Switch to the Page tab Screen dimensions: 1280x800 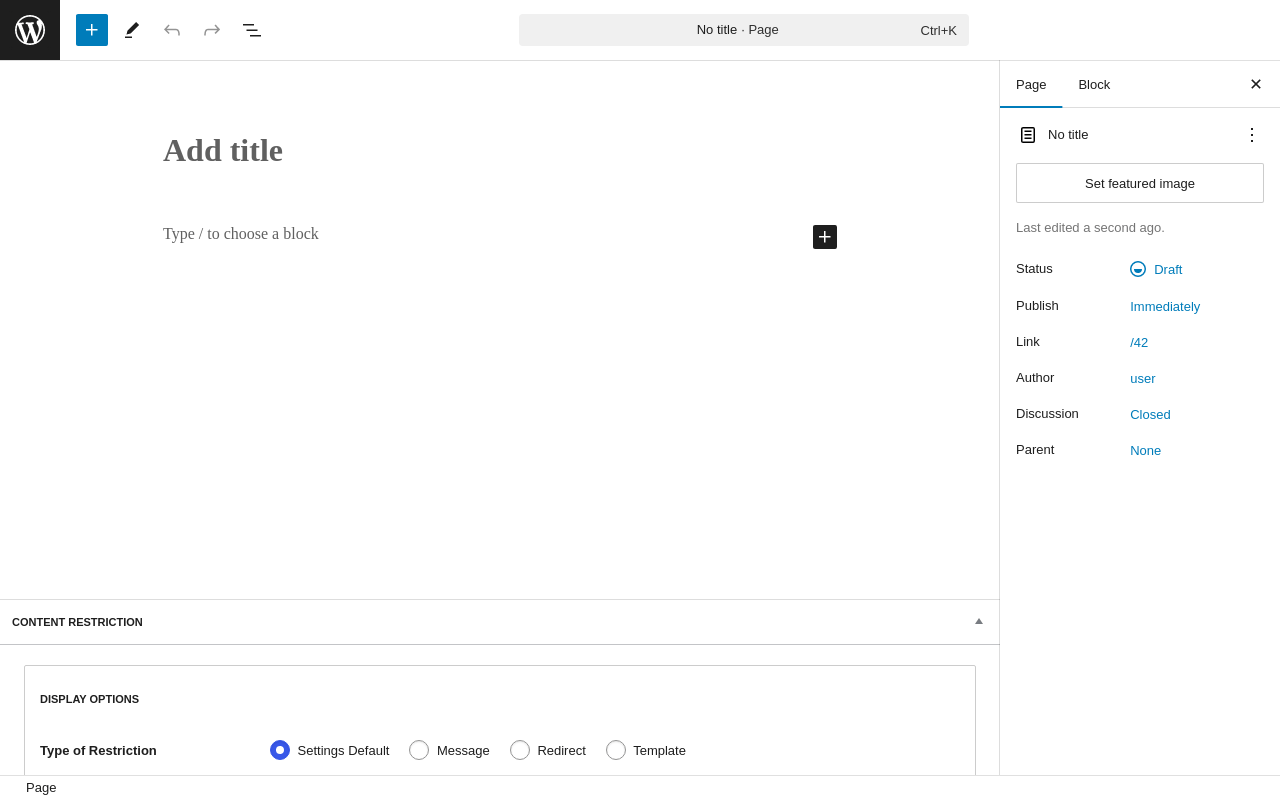1031,85
